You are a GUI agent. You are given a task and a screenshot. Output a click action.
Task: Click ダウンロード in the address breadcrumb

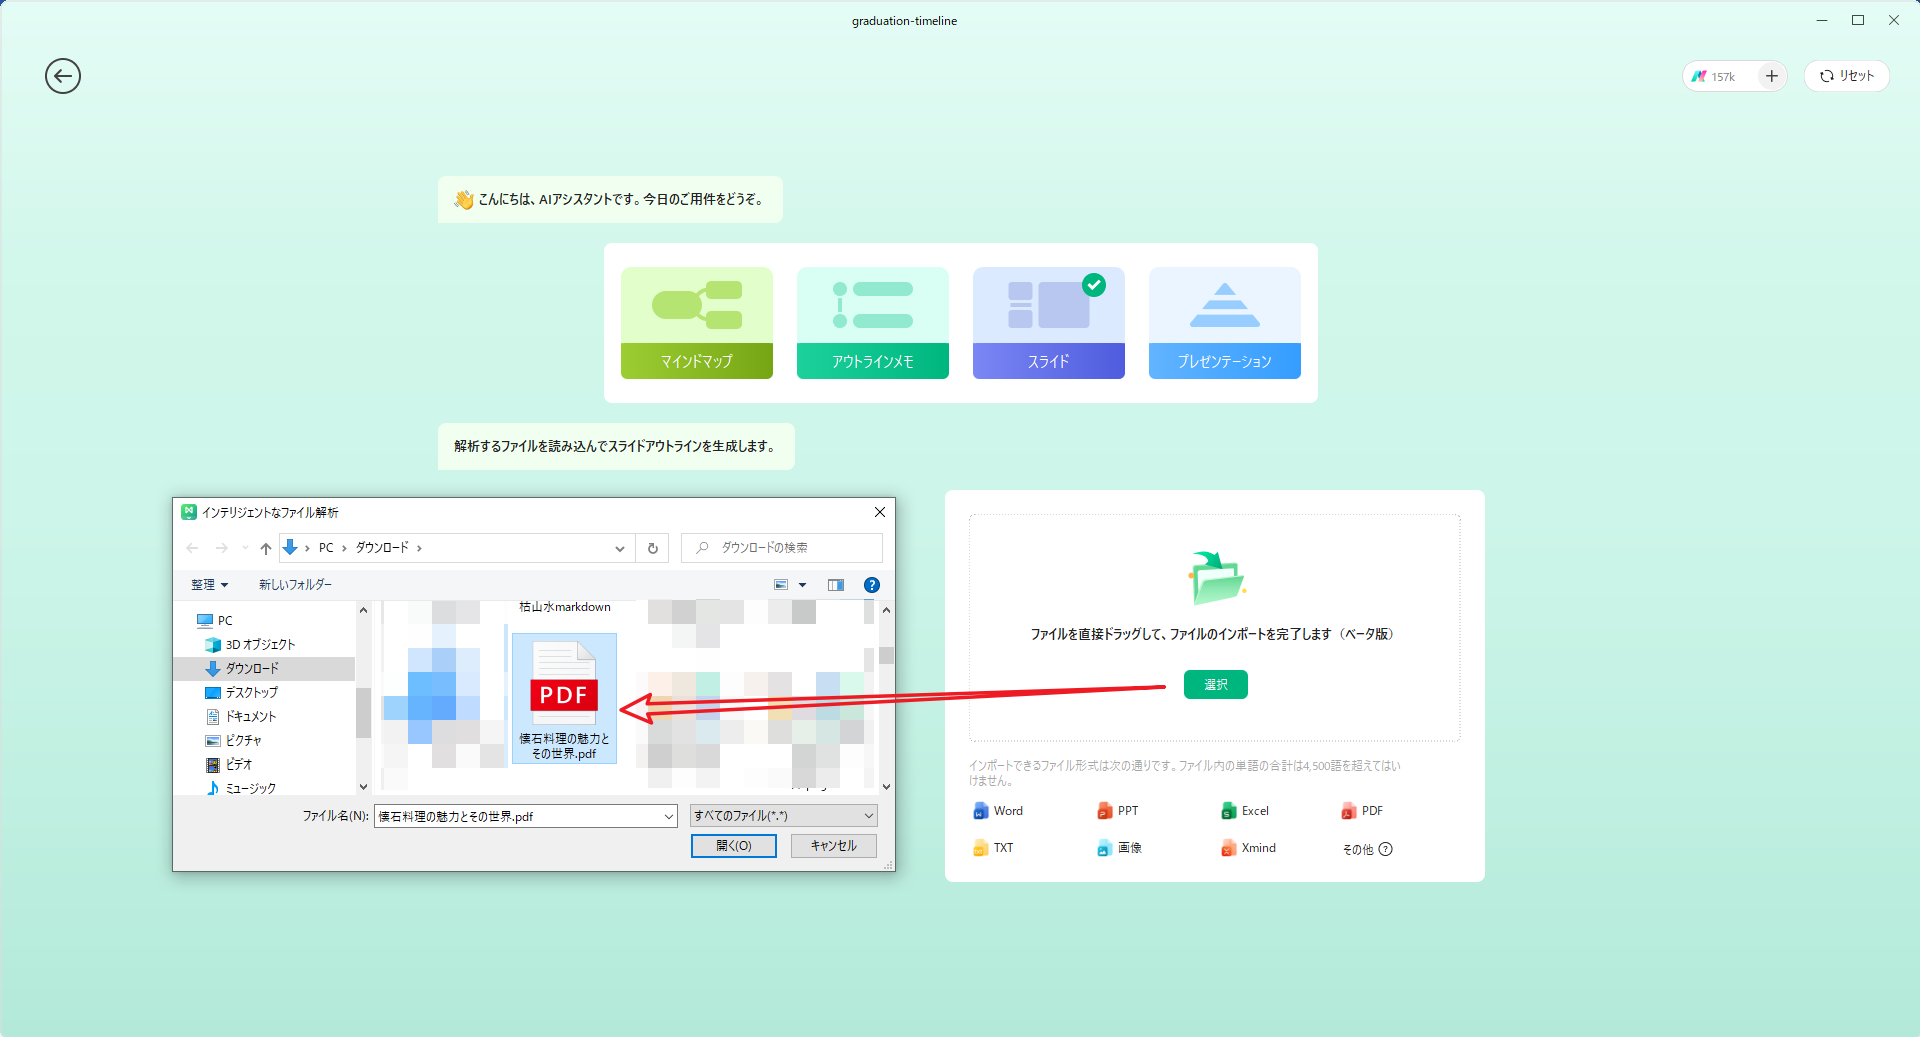click(382, 548)
